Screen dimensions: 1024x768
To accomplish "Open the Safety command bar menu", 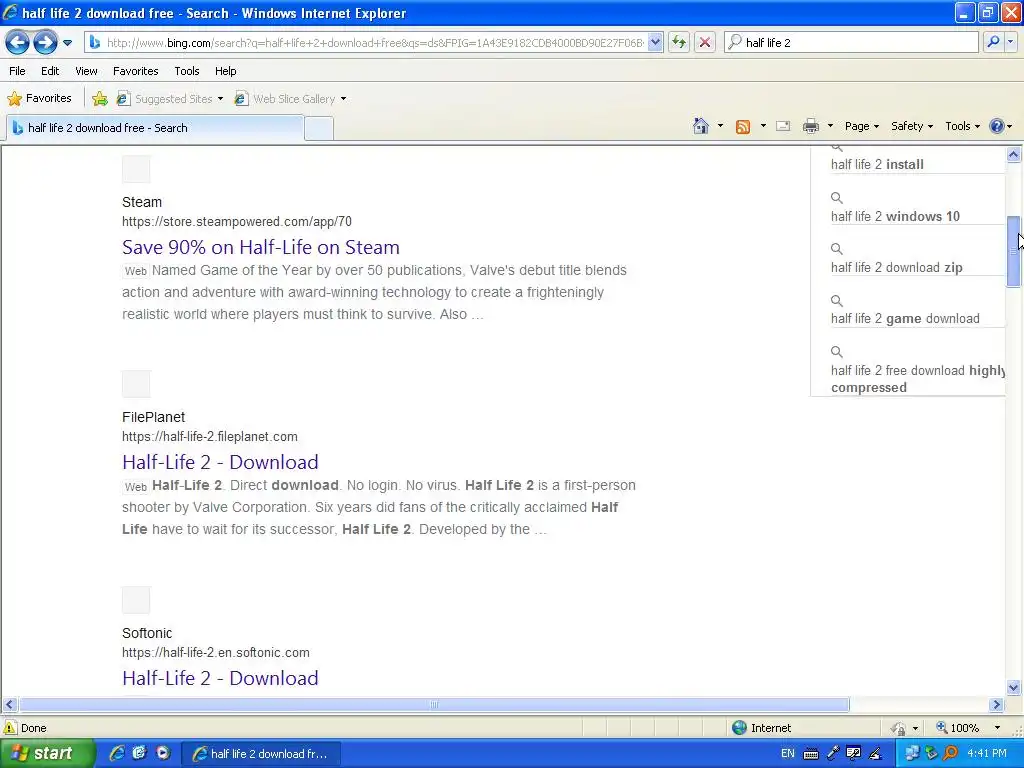I will coord(912,126).
